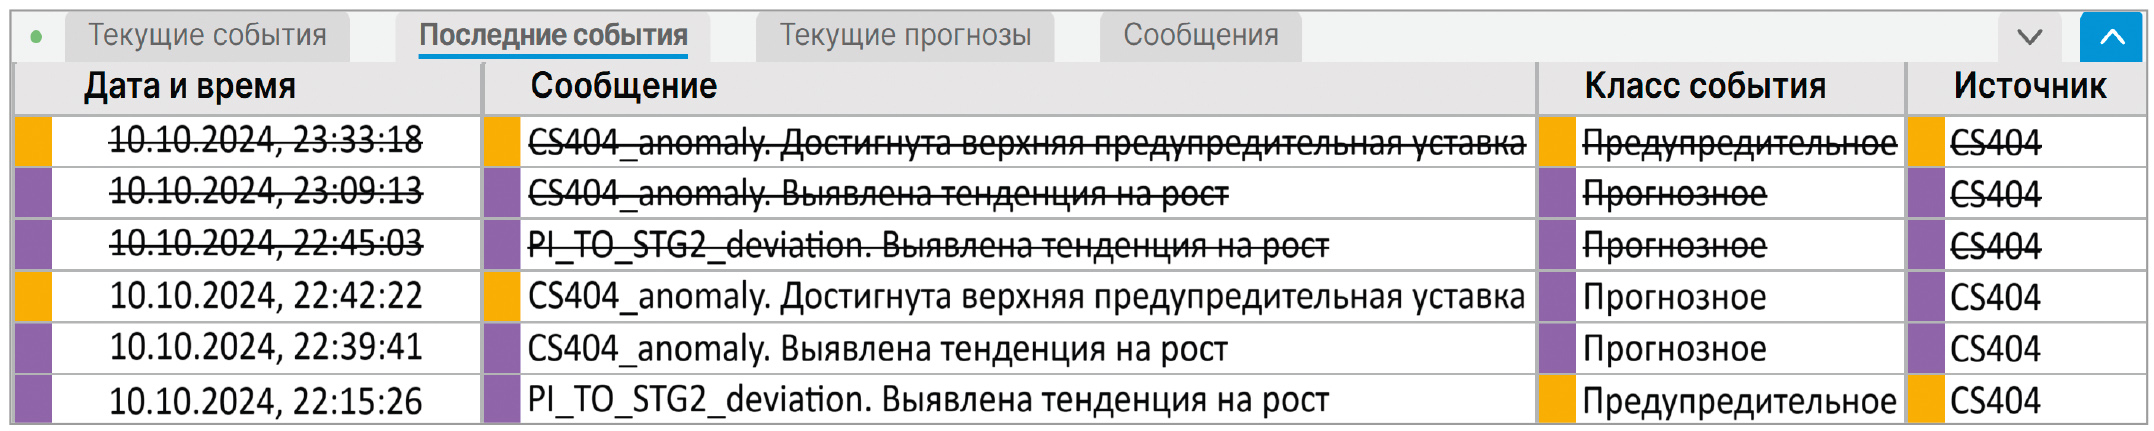Expand the panel with down chevron

(2029, 38)
